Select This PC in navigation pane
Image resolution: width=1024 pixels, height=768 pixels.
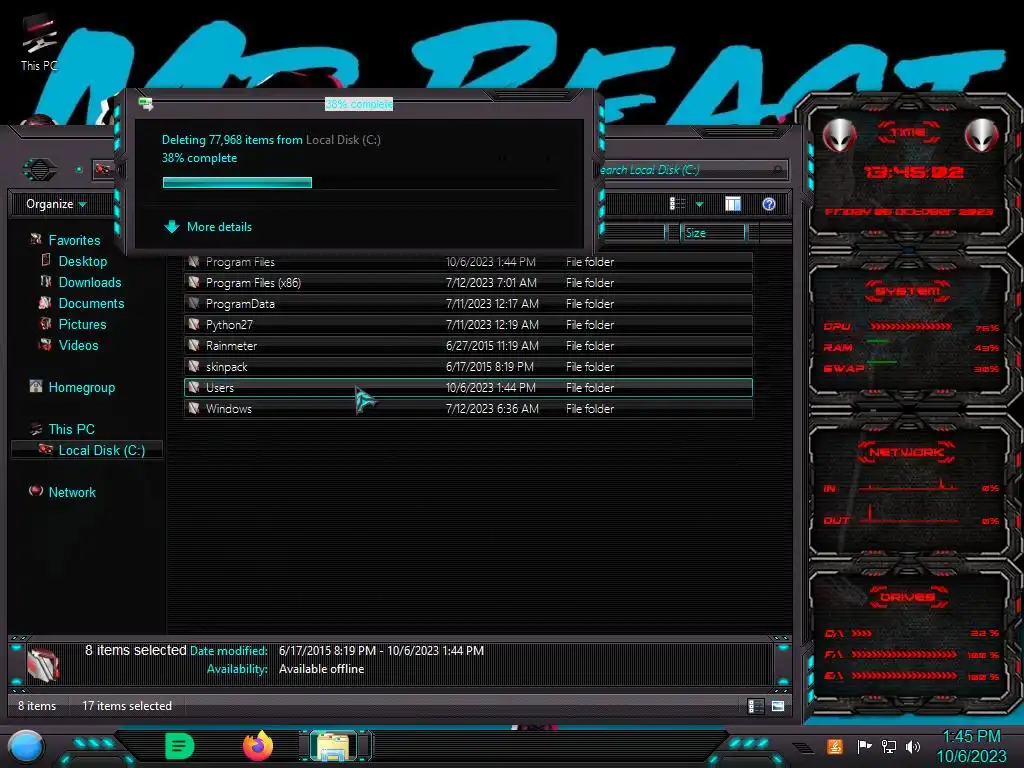point(71,429)
